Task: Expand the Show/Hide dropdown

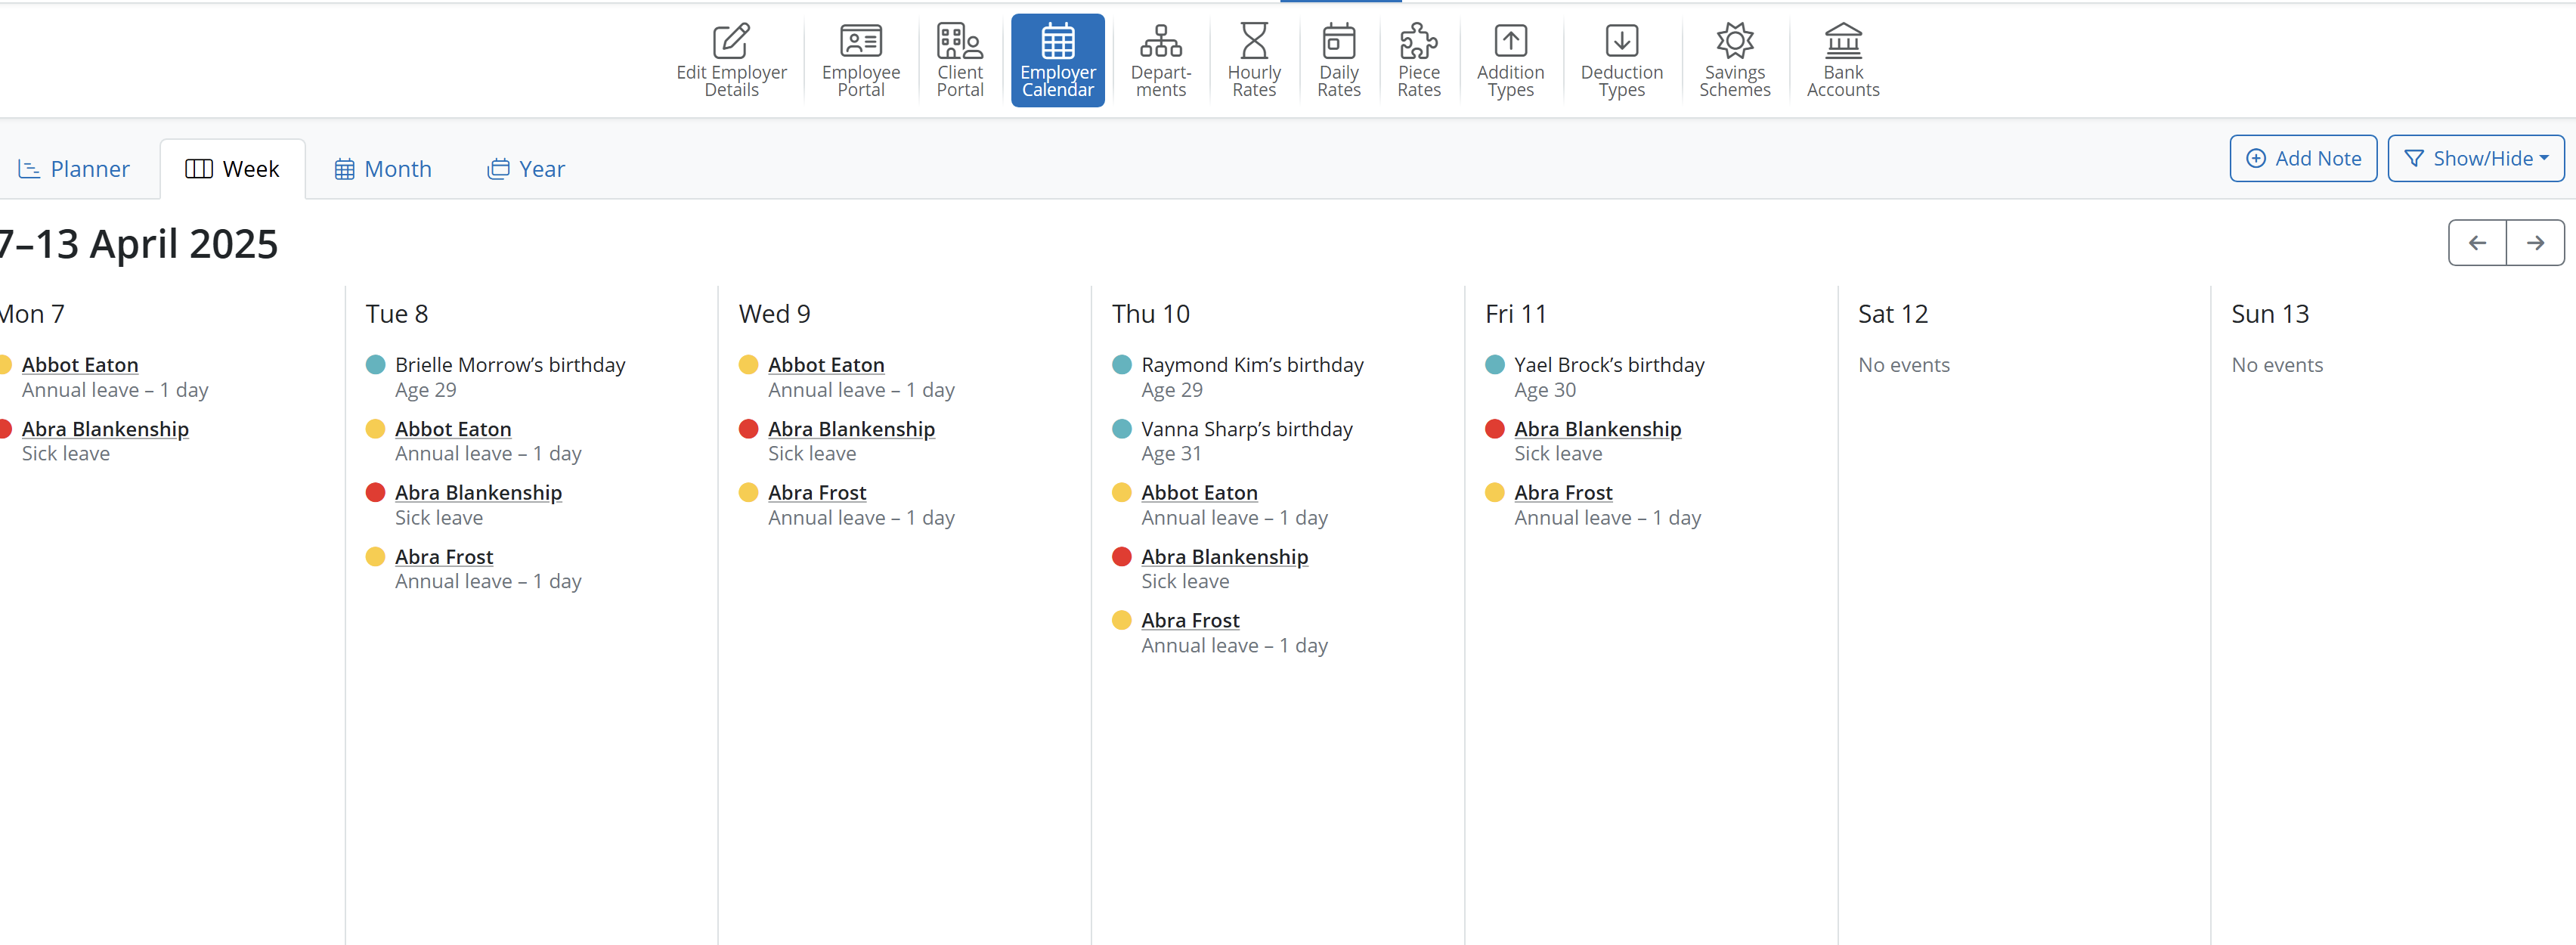Action: point(2475,158)
